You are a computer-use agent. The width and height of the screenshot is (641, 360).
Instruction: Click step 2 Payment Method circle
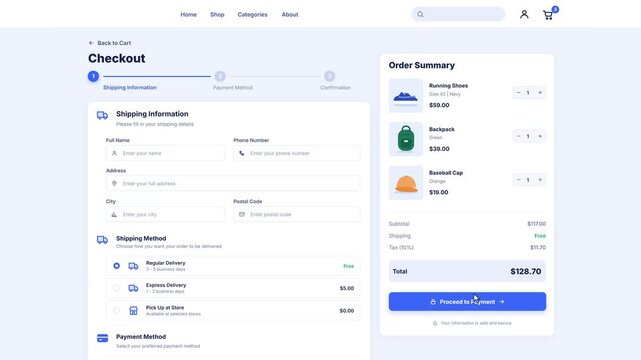click(220, 76)
